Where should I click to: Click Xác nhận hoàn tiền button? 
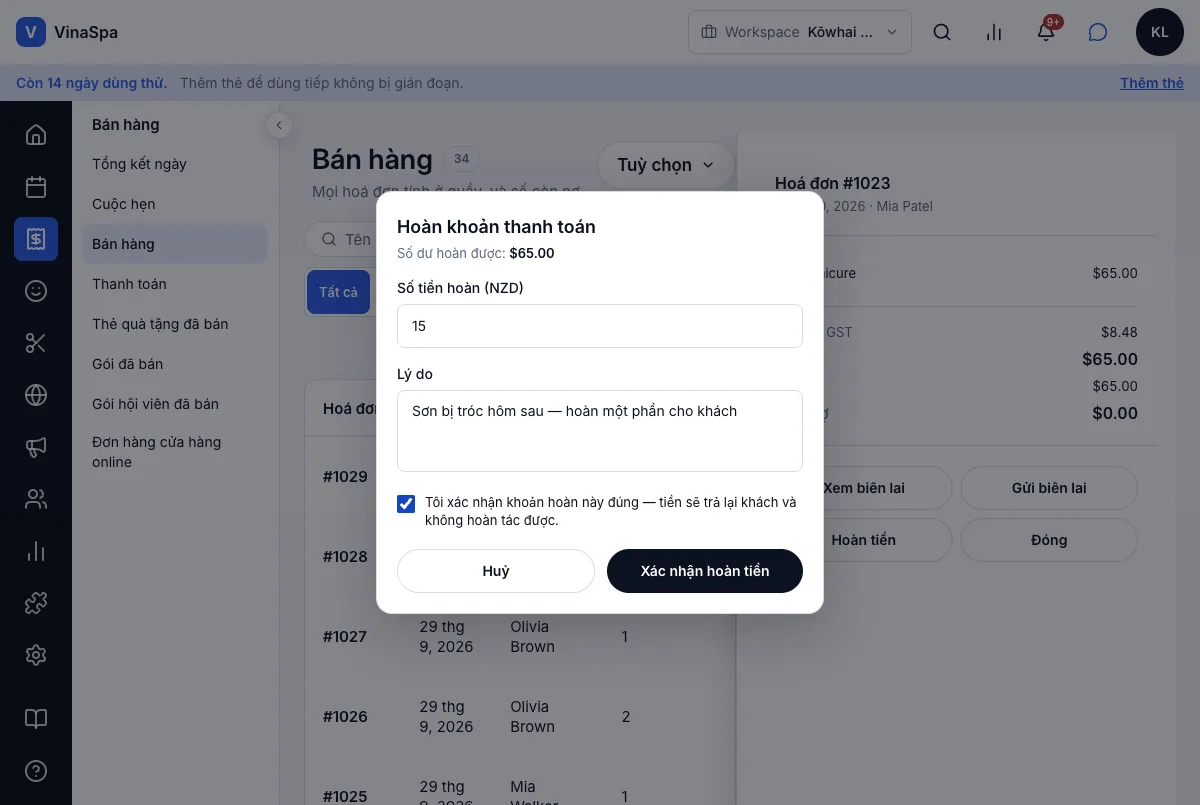tap(705, 571)
